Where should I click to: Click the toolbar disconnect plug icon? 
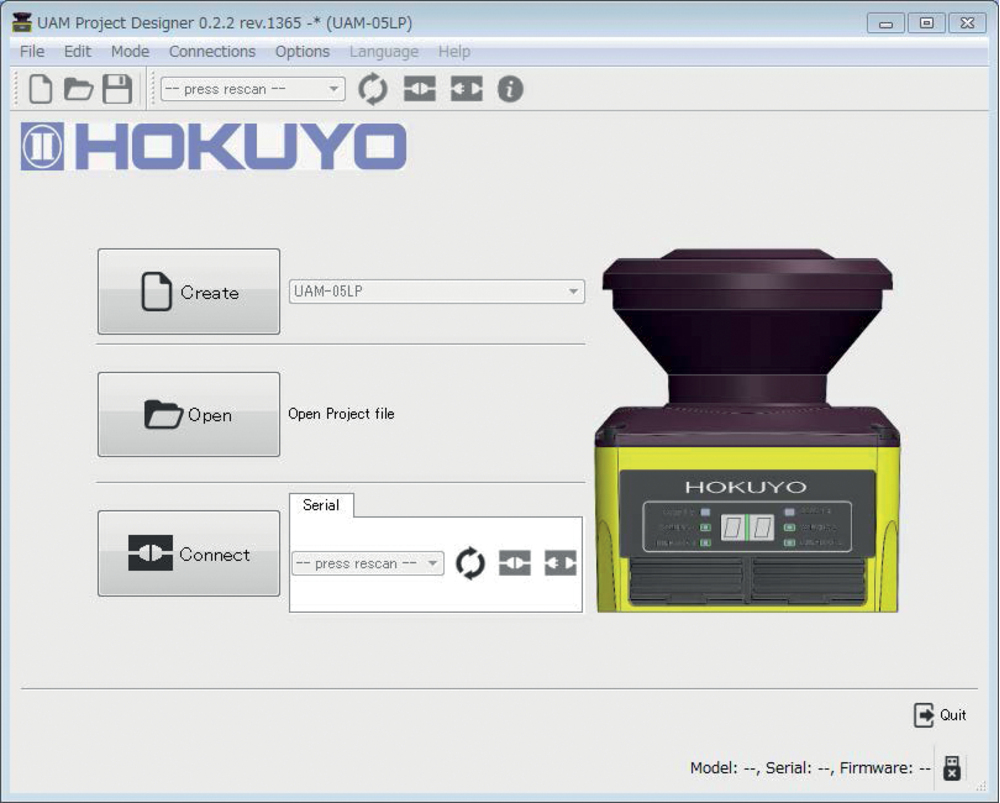pos(466,89)
